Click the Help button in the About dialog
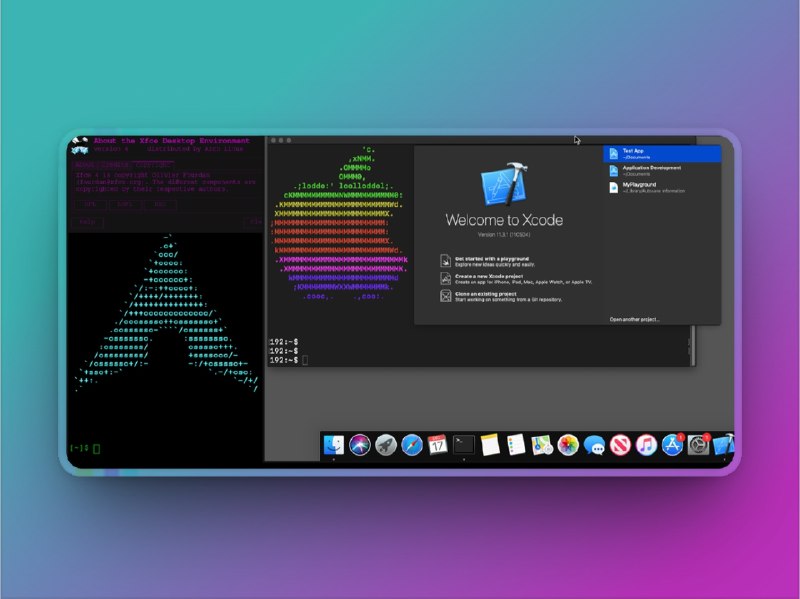Viewport: 800px width, 599px height. (88, 221)
